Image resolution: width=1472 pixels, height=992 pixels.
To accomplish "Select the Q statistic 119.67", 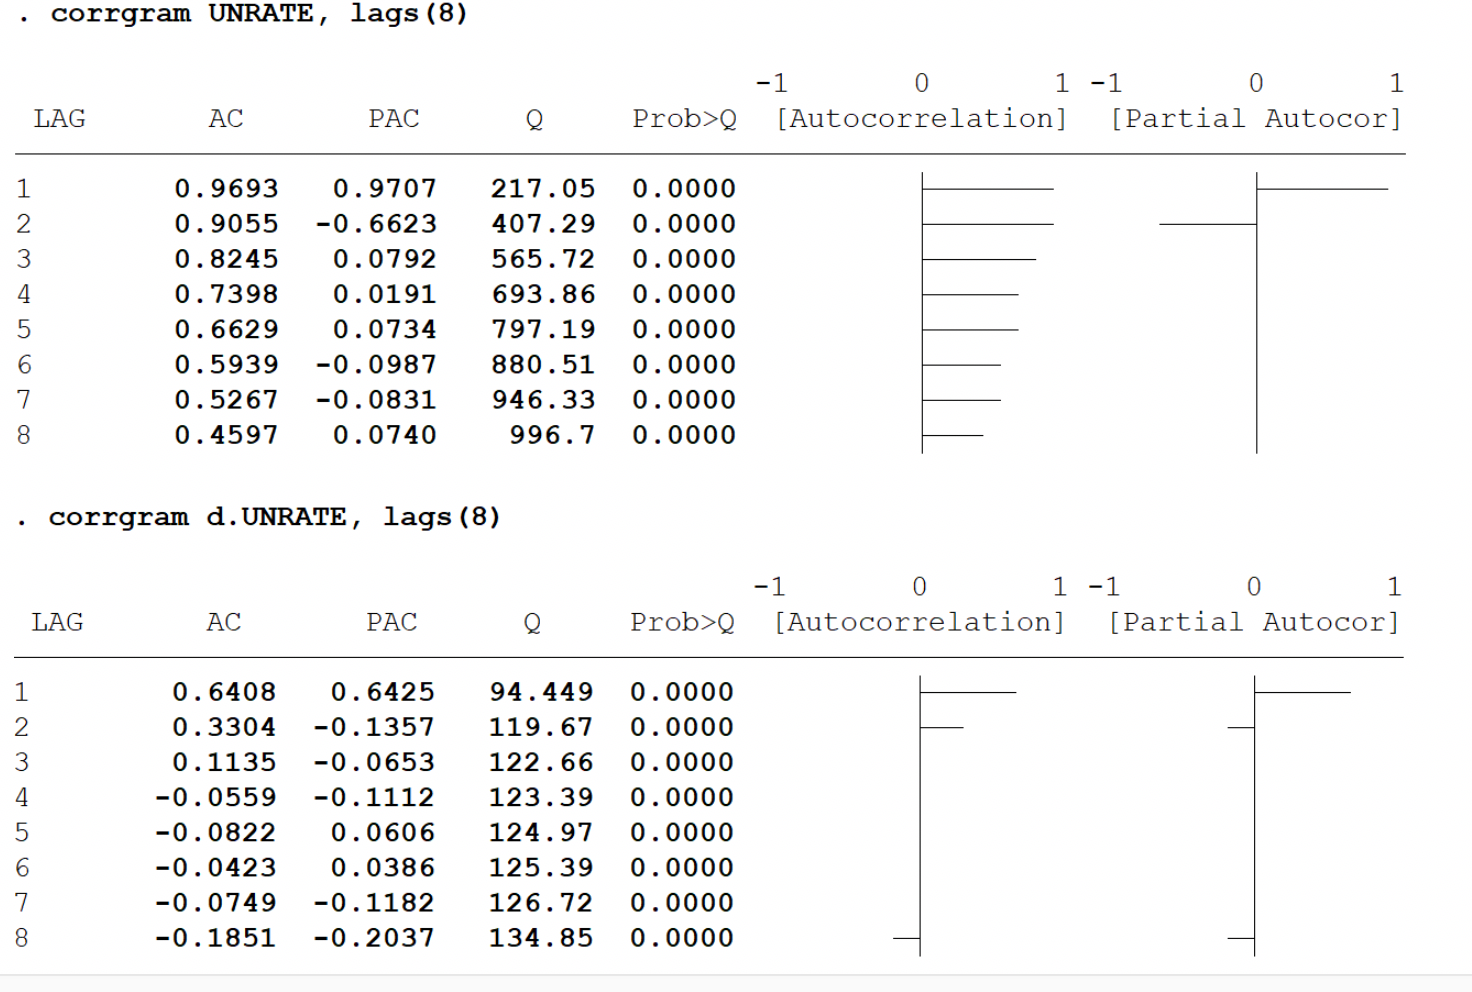I will (541, 727).
